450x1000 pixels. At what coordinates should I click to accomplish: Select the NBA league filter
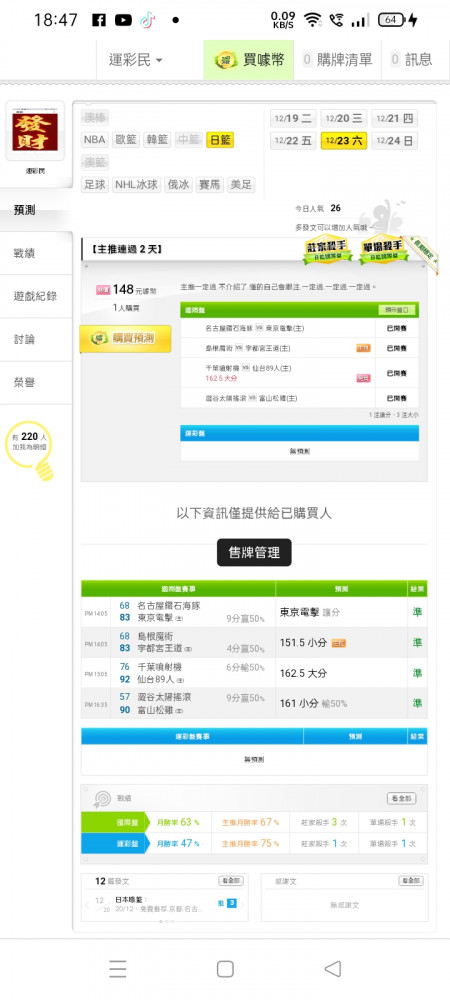[95, 140]
